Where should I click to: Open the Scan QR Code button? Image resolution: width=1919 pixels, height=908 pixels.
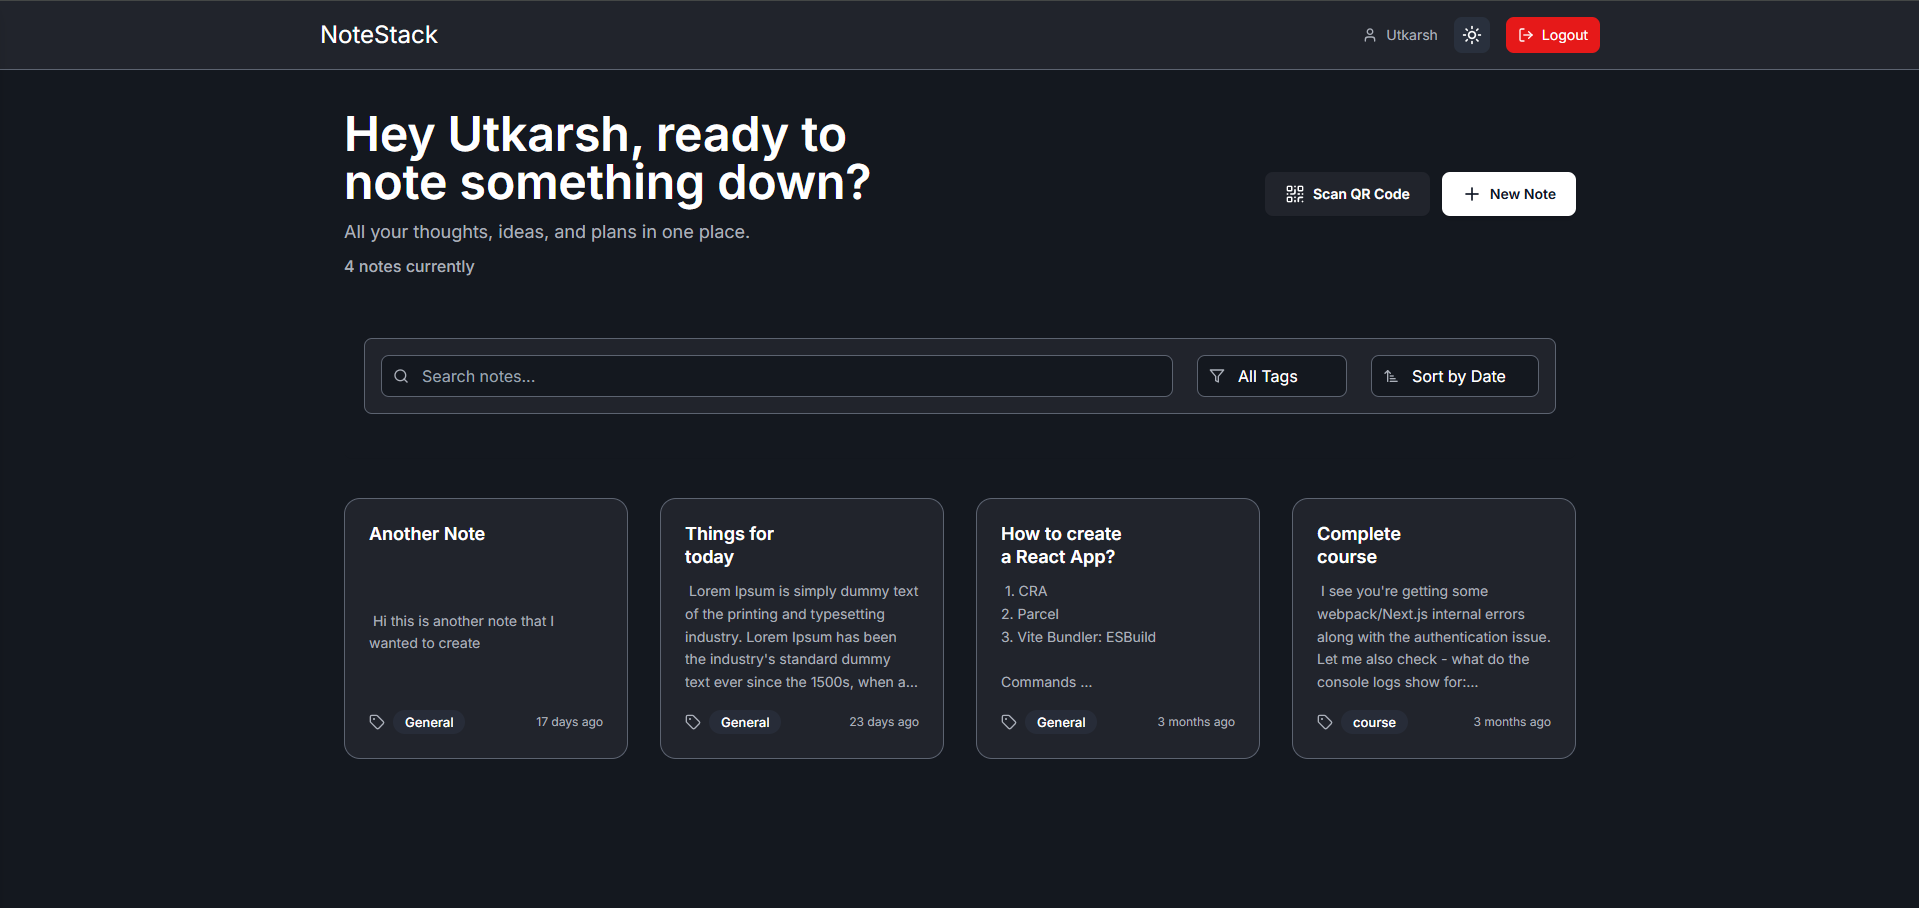[1347, 194]
